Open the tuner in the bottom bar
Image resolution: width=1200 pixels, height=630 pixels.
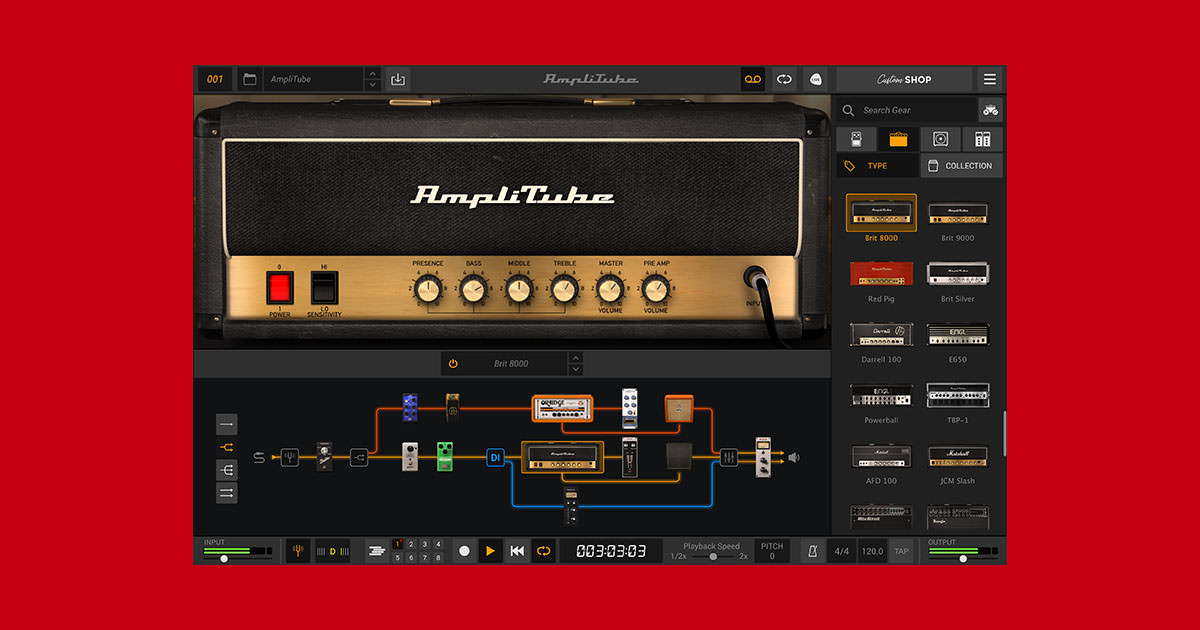[297, 550]
